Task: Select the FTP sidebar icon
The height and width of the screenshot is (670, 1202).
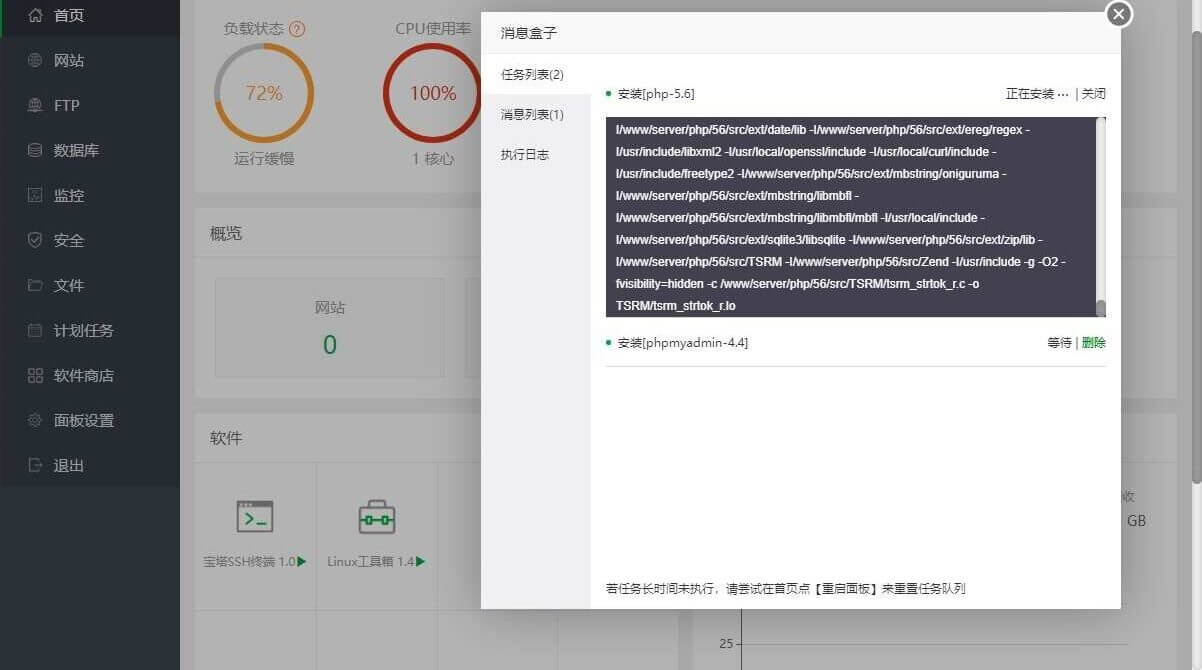Action: pyautogui.click(x=35, y=105)
